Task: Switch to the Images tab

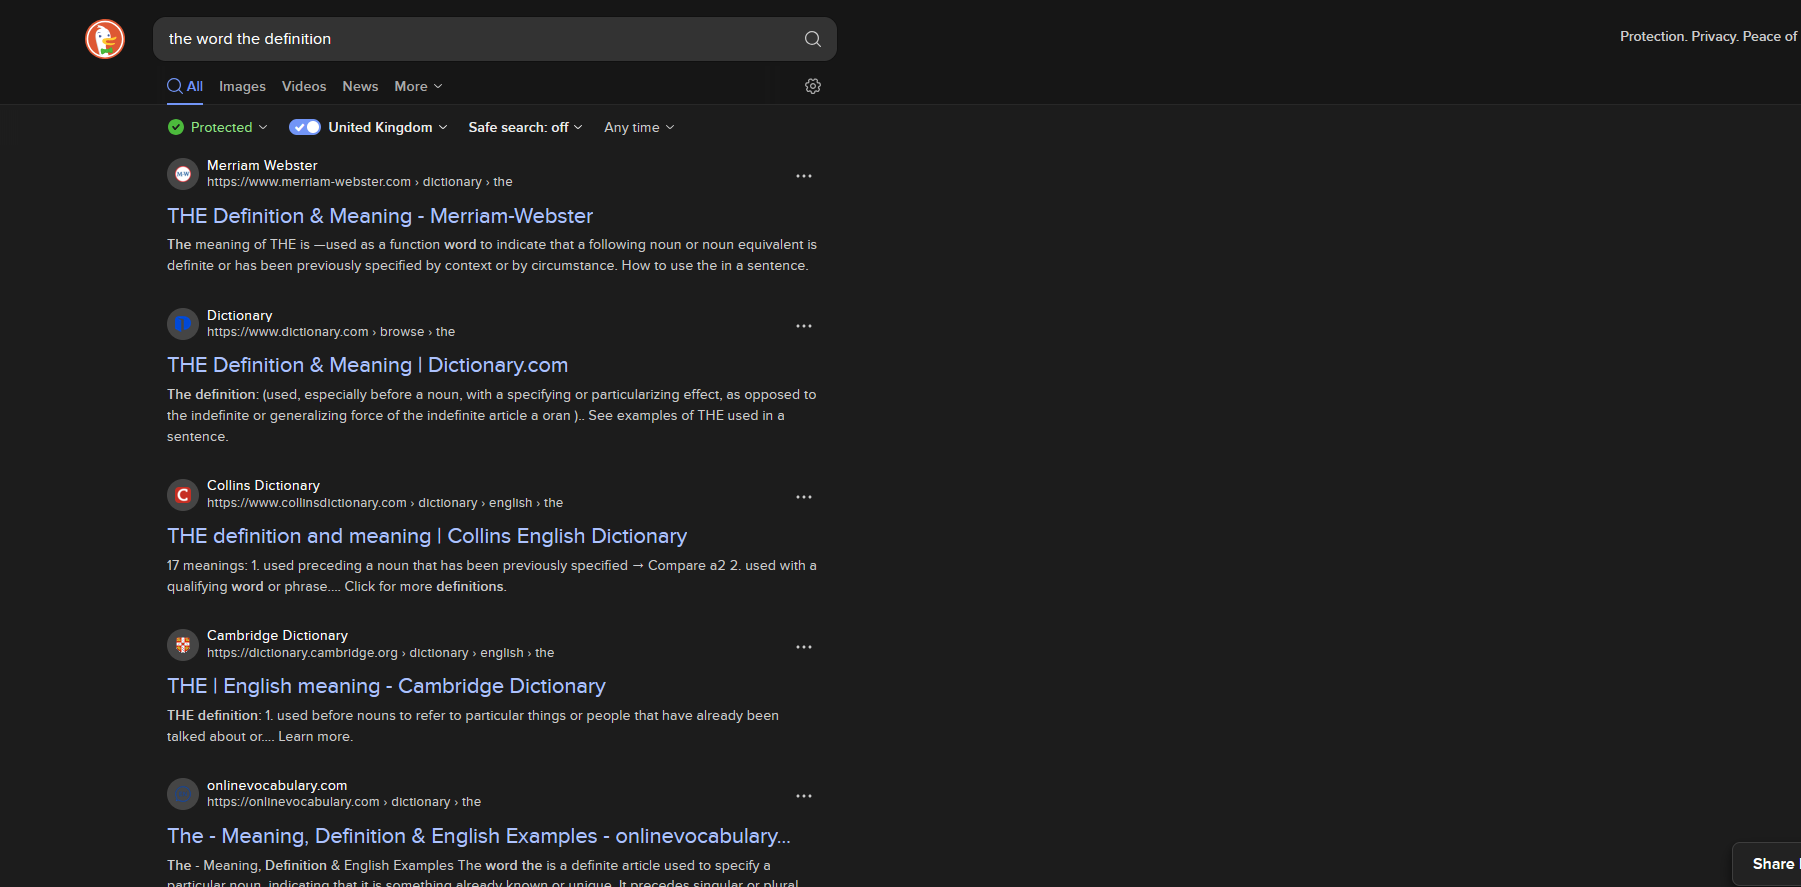Action: (243, 86)
